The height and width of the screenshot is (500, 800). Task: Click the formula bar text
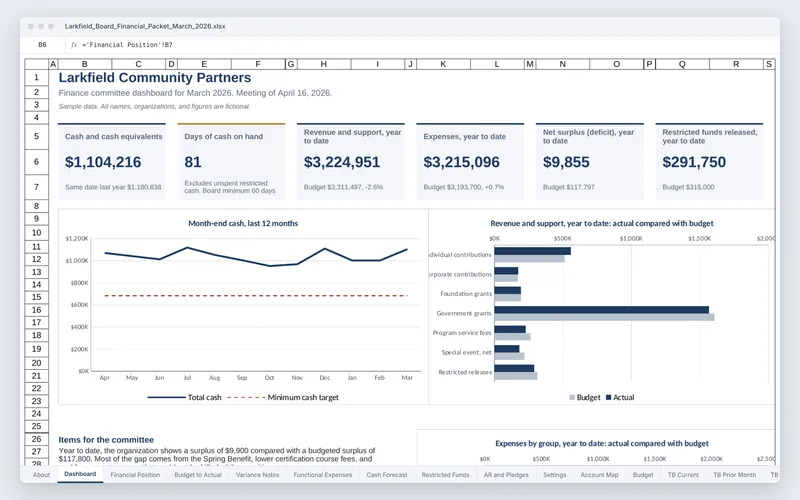coord(127,45)
